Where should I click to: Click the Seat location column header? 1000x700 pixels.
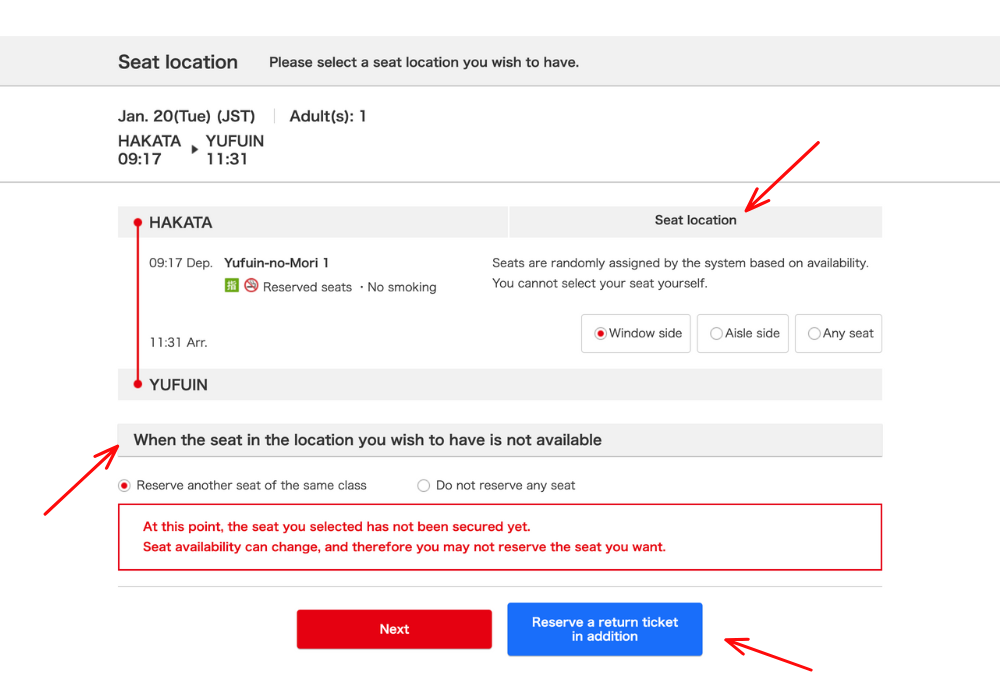(695, 221)
